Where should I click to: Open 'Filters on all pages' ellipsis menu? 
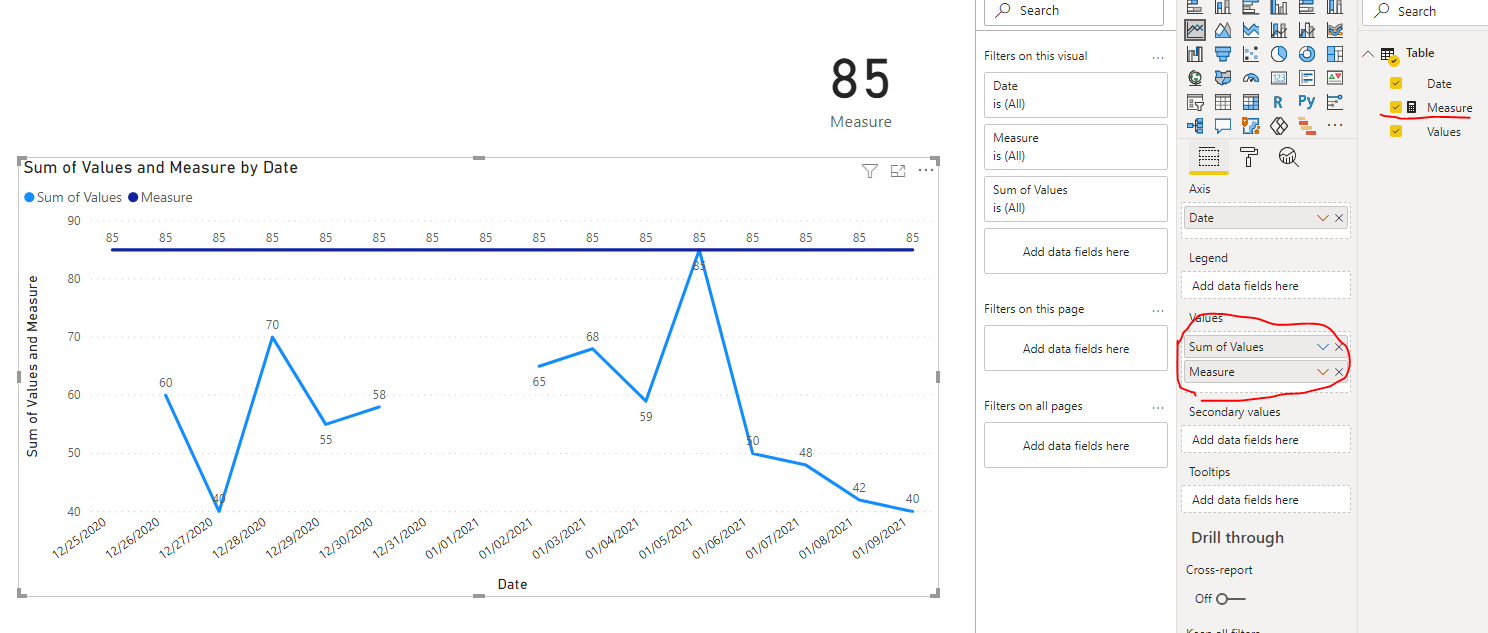click(1158, 407)
